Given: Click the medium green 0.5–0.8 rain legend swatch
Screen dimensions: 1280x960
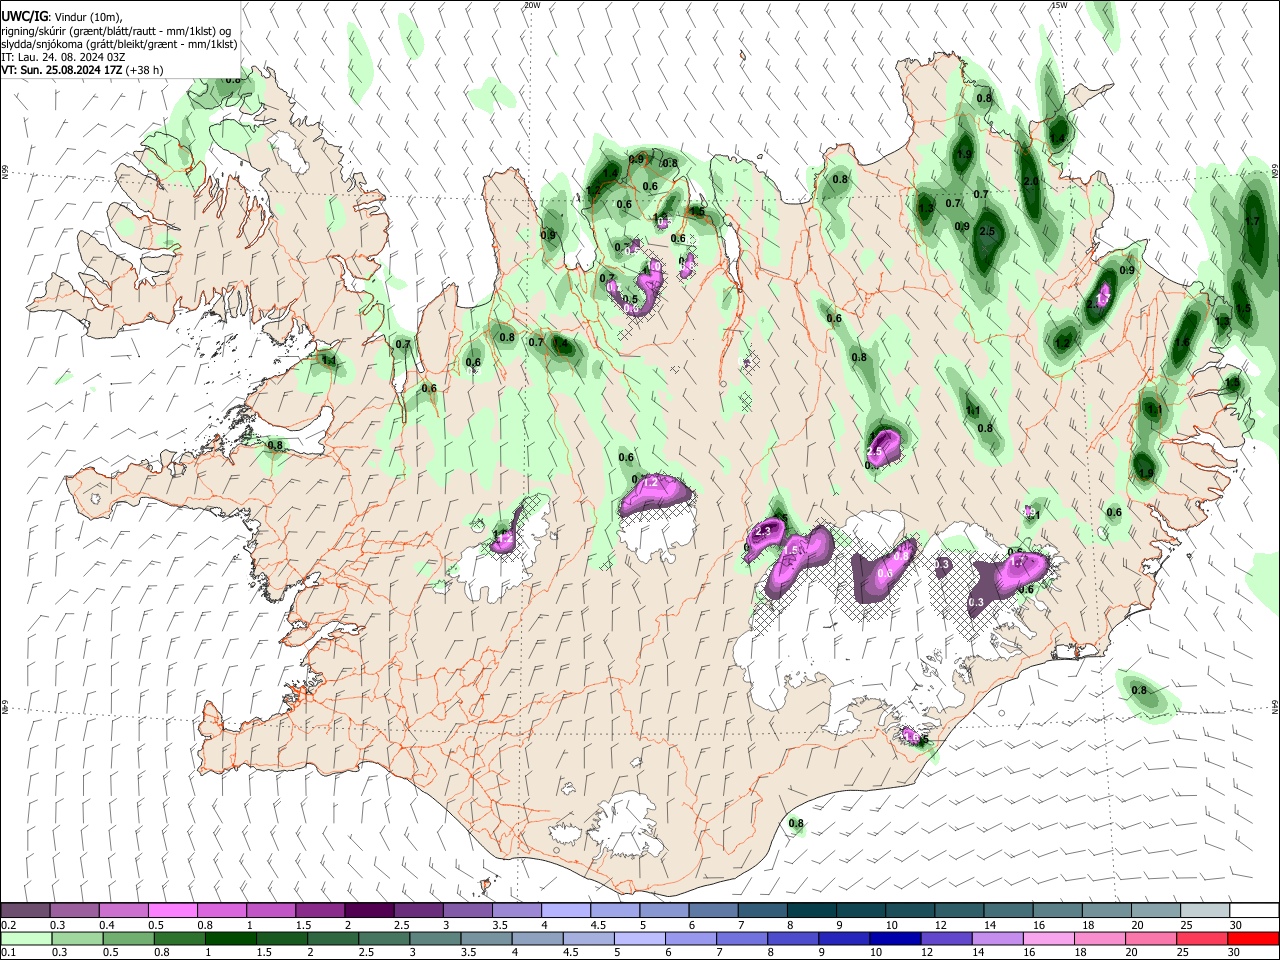Looking at the screenshot, I should pos(129,939).
